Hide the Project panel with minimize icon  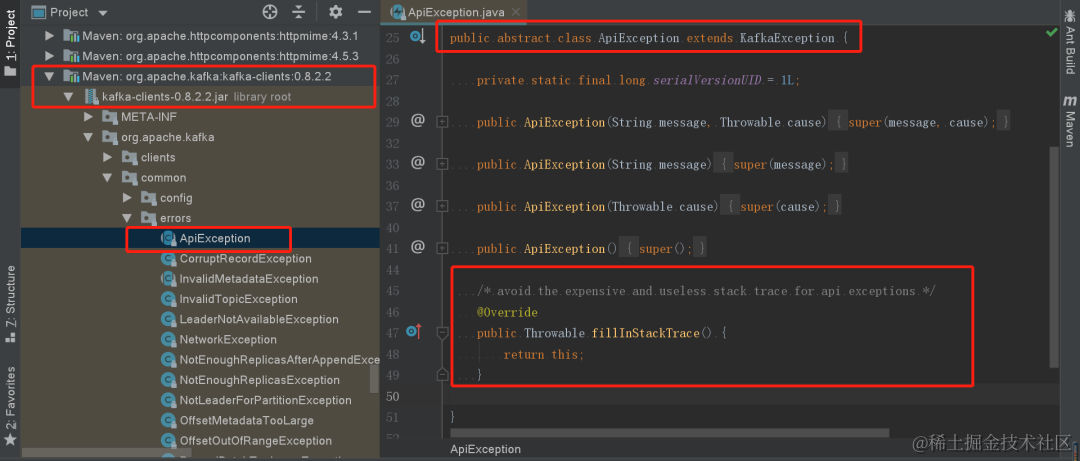(x=364, y=12)
